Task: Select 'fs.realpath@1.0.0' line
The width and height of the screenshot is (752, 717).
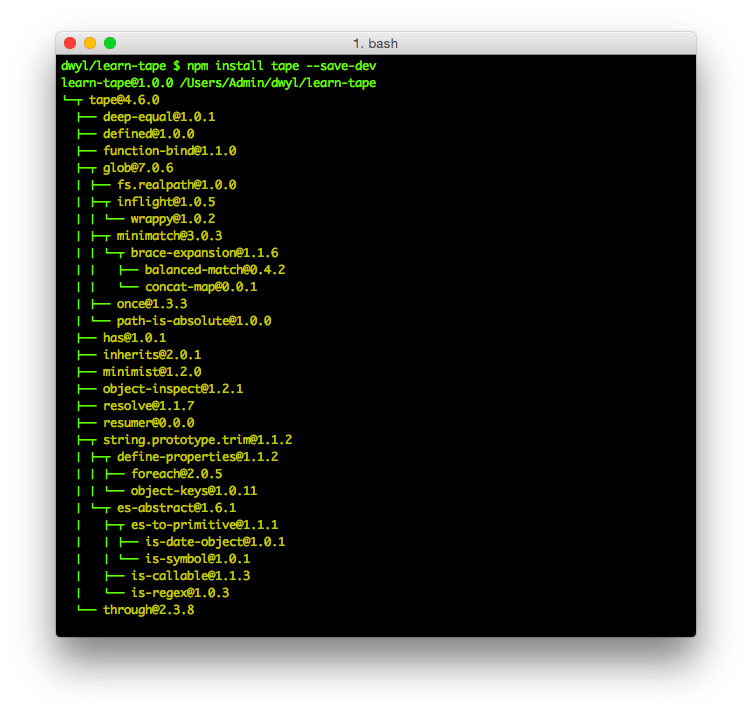Action: (177, 185)
